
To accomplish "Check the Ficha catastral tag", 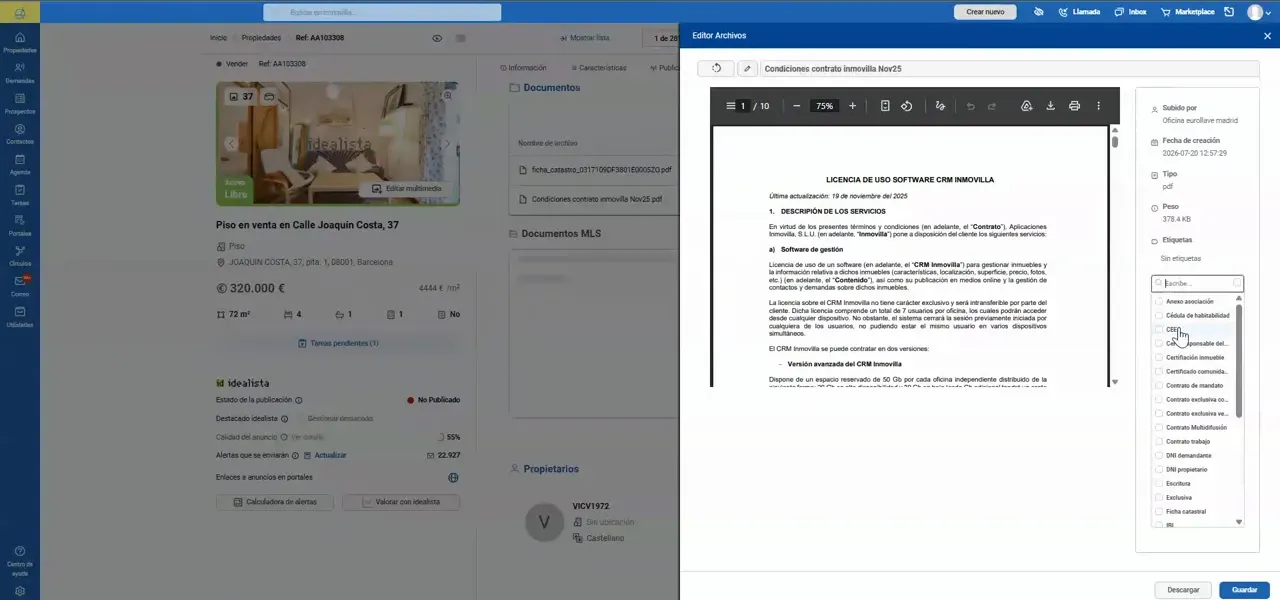I will tap(1160, 511).
